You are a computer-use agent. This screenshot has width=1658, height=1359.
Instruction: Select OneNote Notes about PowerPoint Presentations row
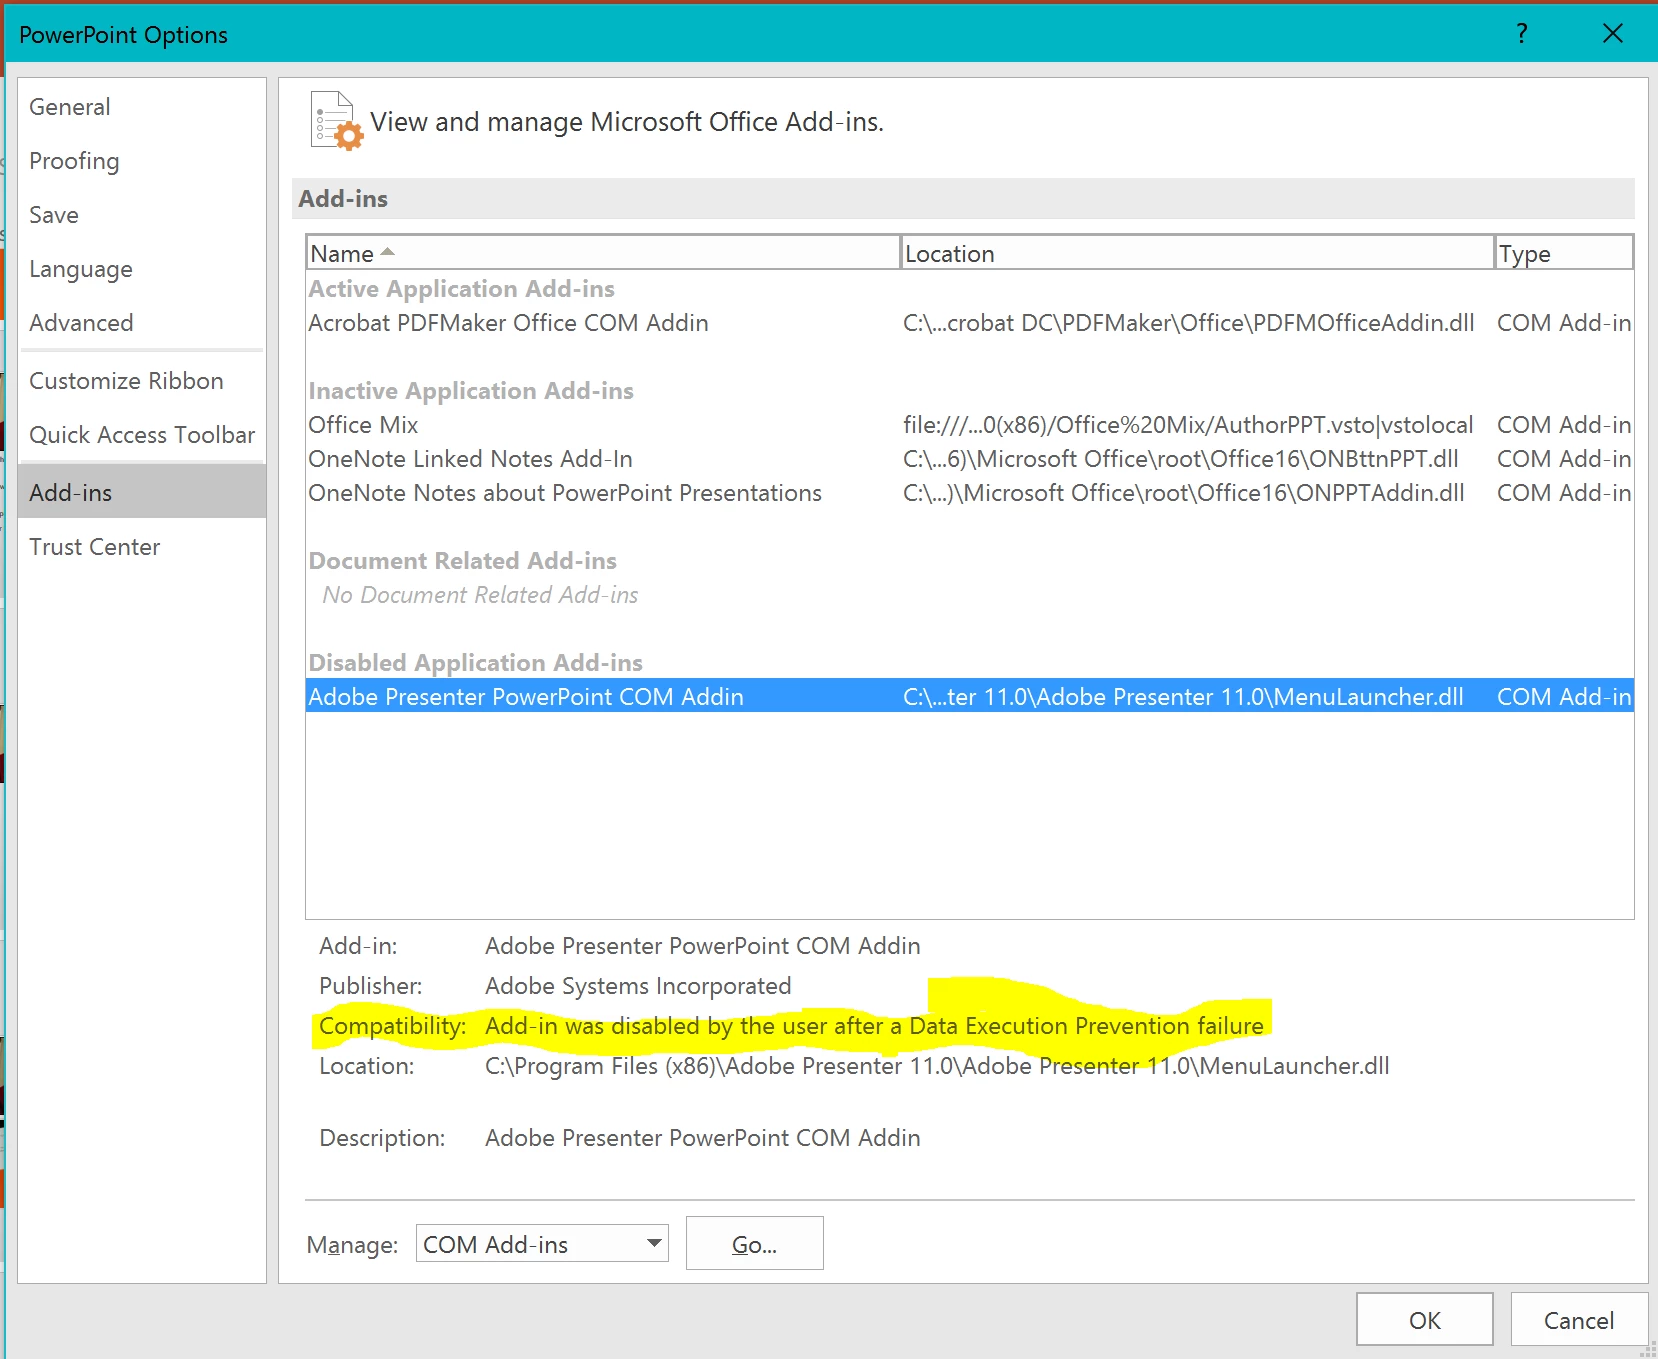pos(969,493)
